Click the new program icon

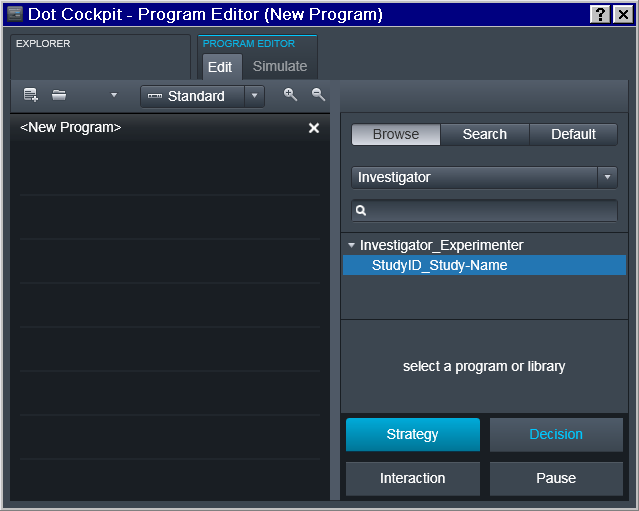tap(31, 95)
